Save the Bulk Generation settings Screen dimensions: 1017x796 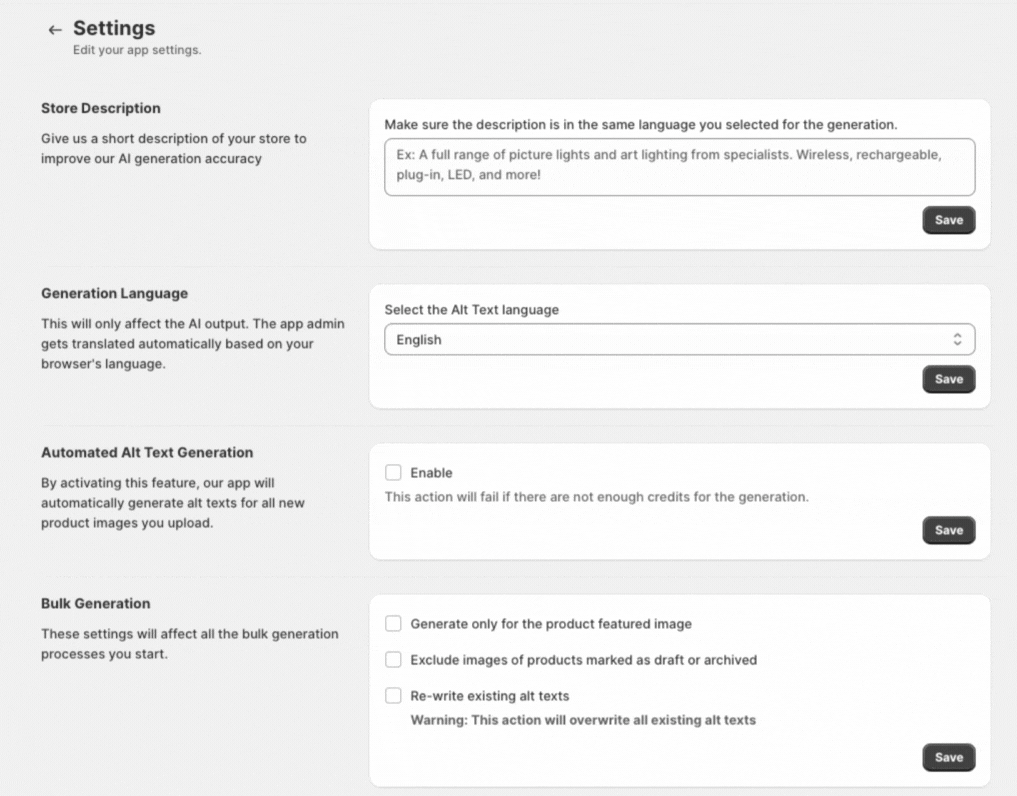coord(947,757)
